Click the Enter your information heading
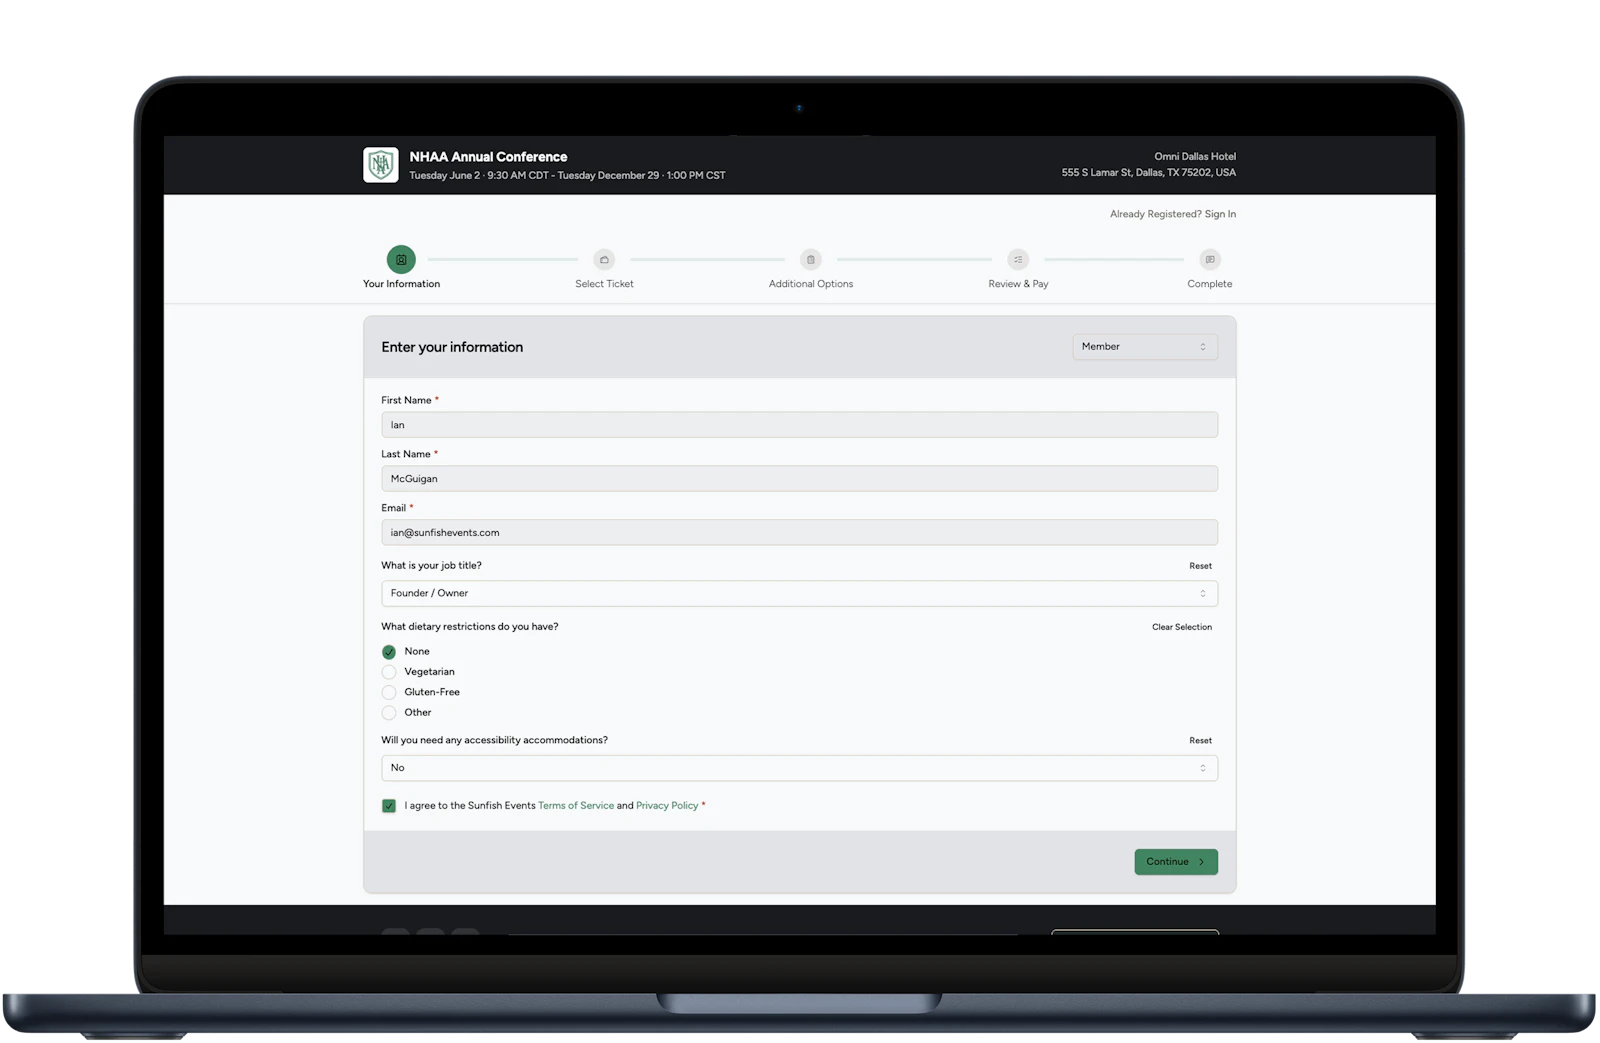The height and width of the screenshot is (1043, 1600). [x=452, y=347]
